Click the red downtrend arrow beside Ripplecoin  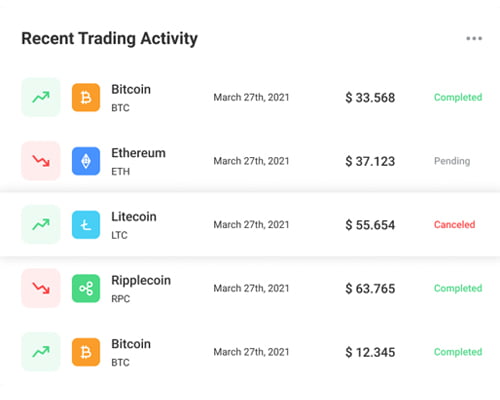pyautogui.click(x=41, y=288)
